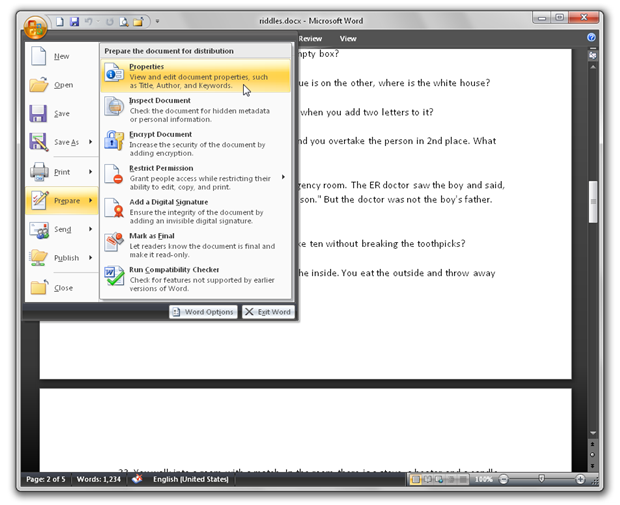Open the blue Help question mark icon
The width and height of the screenshot is (620, 505).
tap(591, 37)
